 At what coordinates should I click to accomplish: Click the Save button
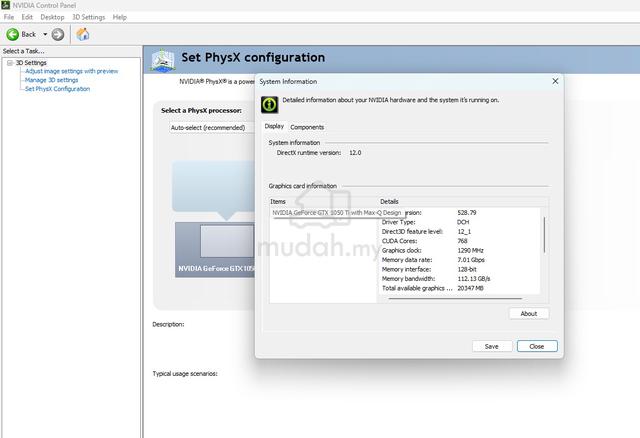point(492,346)
